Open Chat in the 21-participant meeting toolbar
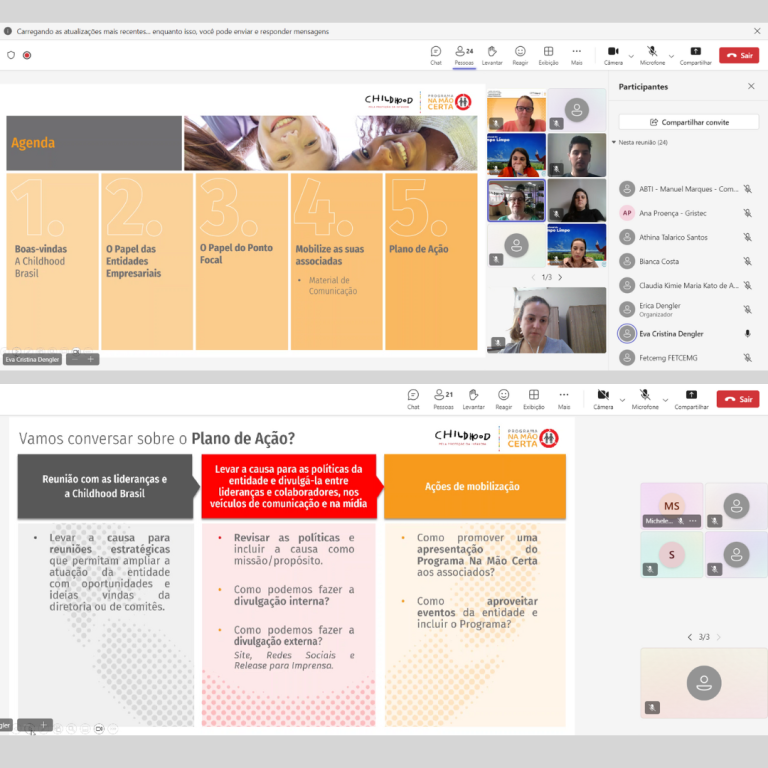This screenshot has width=768, height=768. coord(413,399)
